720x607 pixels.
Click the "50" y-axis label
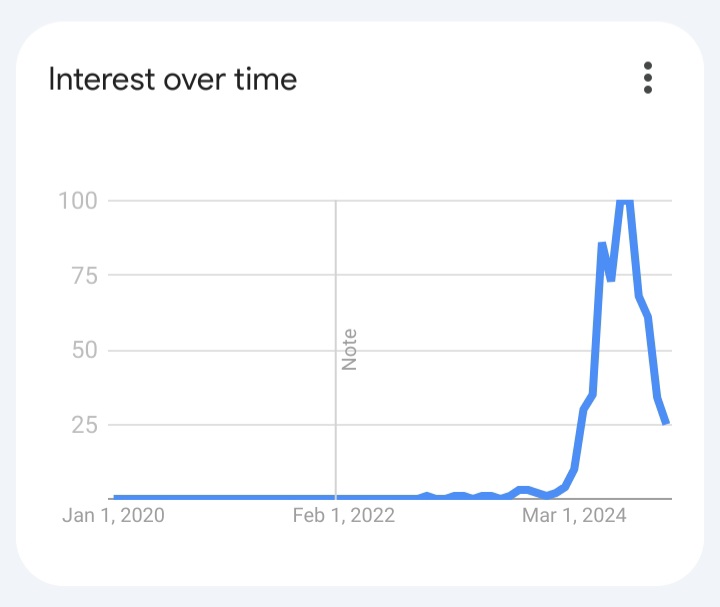point(85,350)
